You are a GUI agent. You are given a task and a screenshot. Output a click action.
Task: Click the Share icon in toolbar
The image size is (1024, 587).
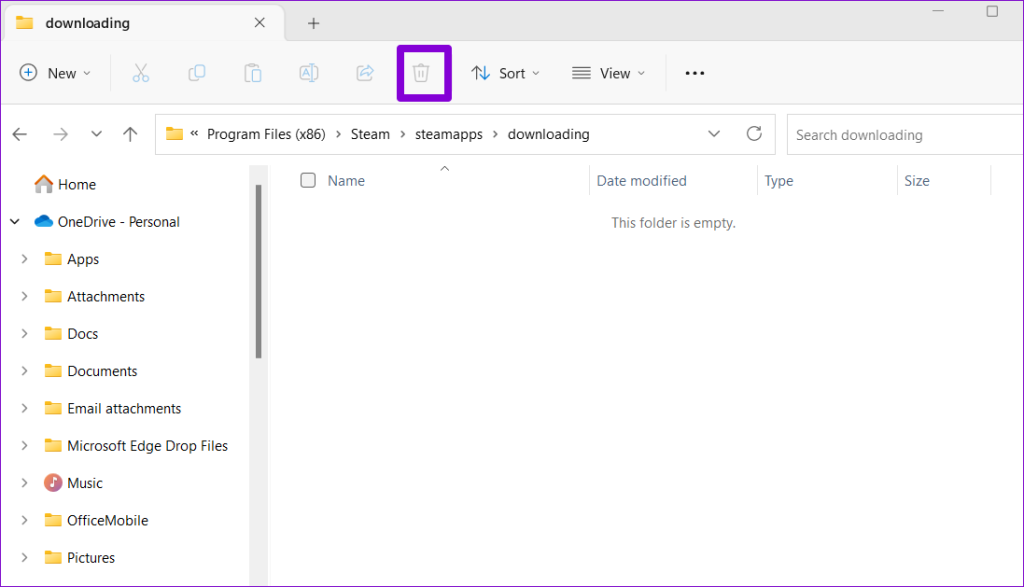365,73
